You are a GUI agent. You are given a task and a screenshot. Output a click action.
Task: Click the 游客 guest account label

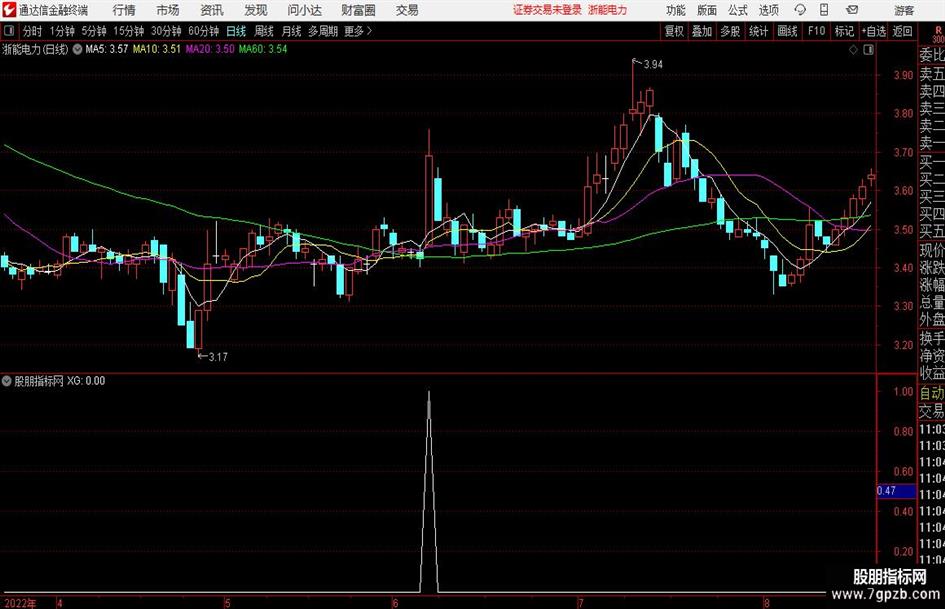coord(904,10)
